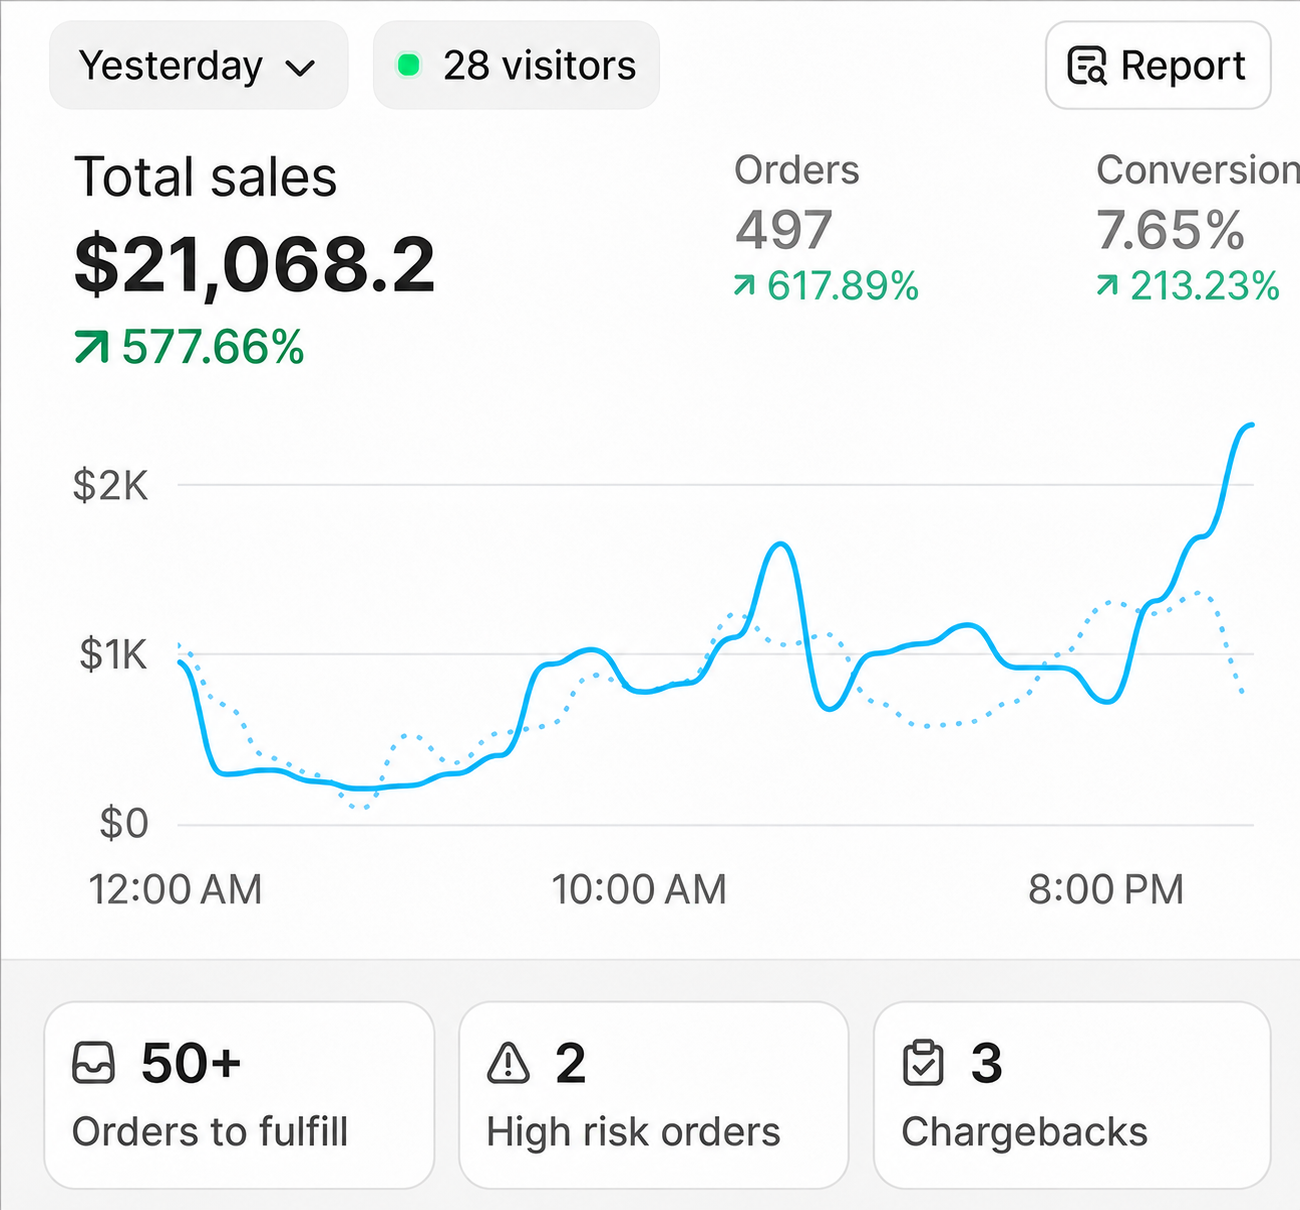Click the Report magnifier icon

coord(1087,66)
